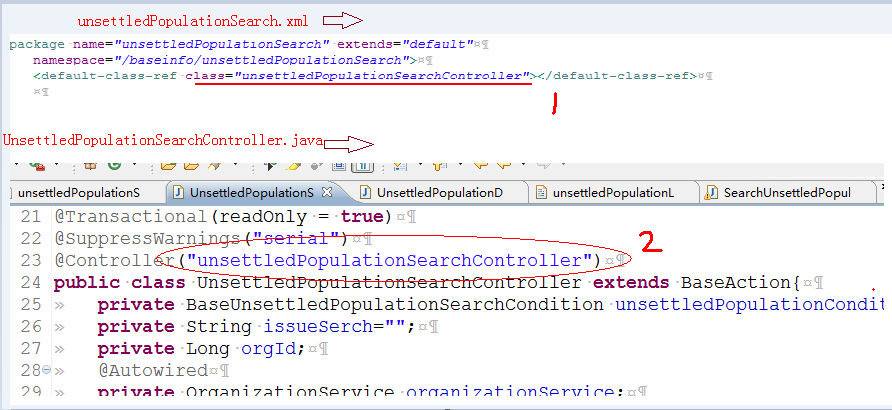Click the opening default-class-ref tag in XML
The height and width of the screenshot is (410, 892).
pos(106,75)
